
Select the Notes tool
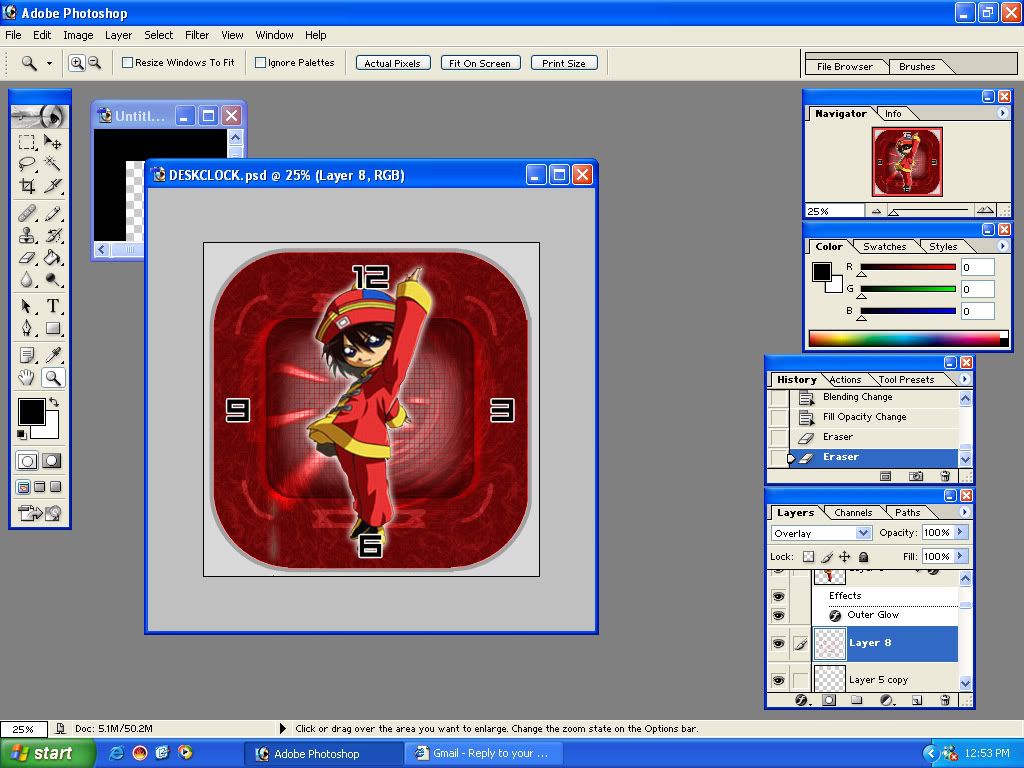pyautogui.click(x=27, y=355)
